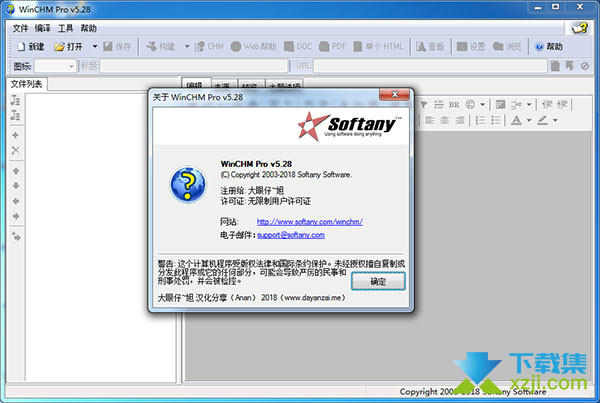Click the help book icon at menu bar right

click(x=580, y=28)
